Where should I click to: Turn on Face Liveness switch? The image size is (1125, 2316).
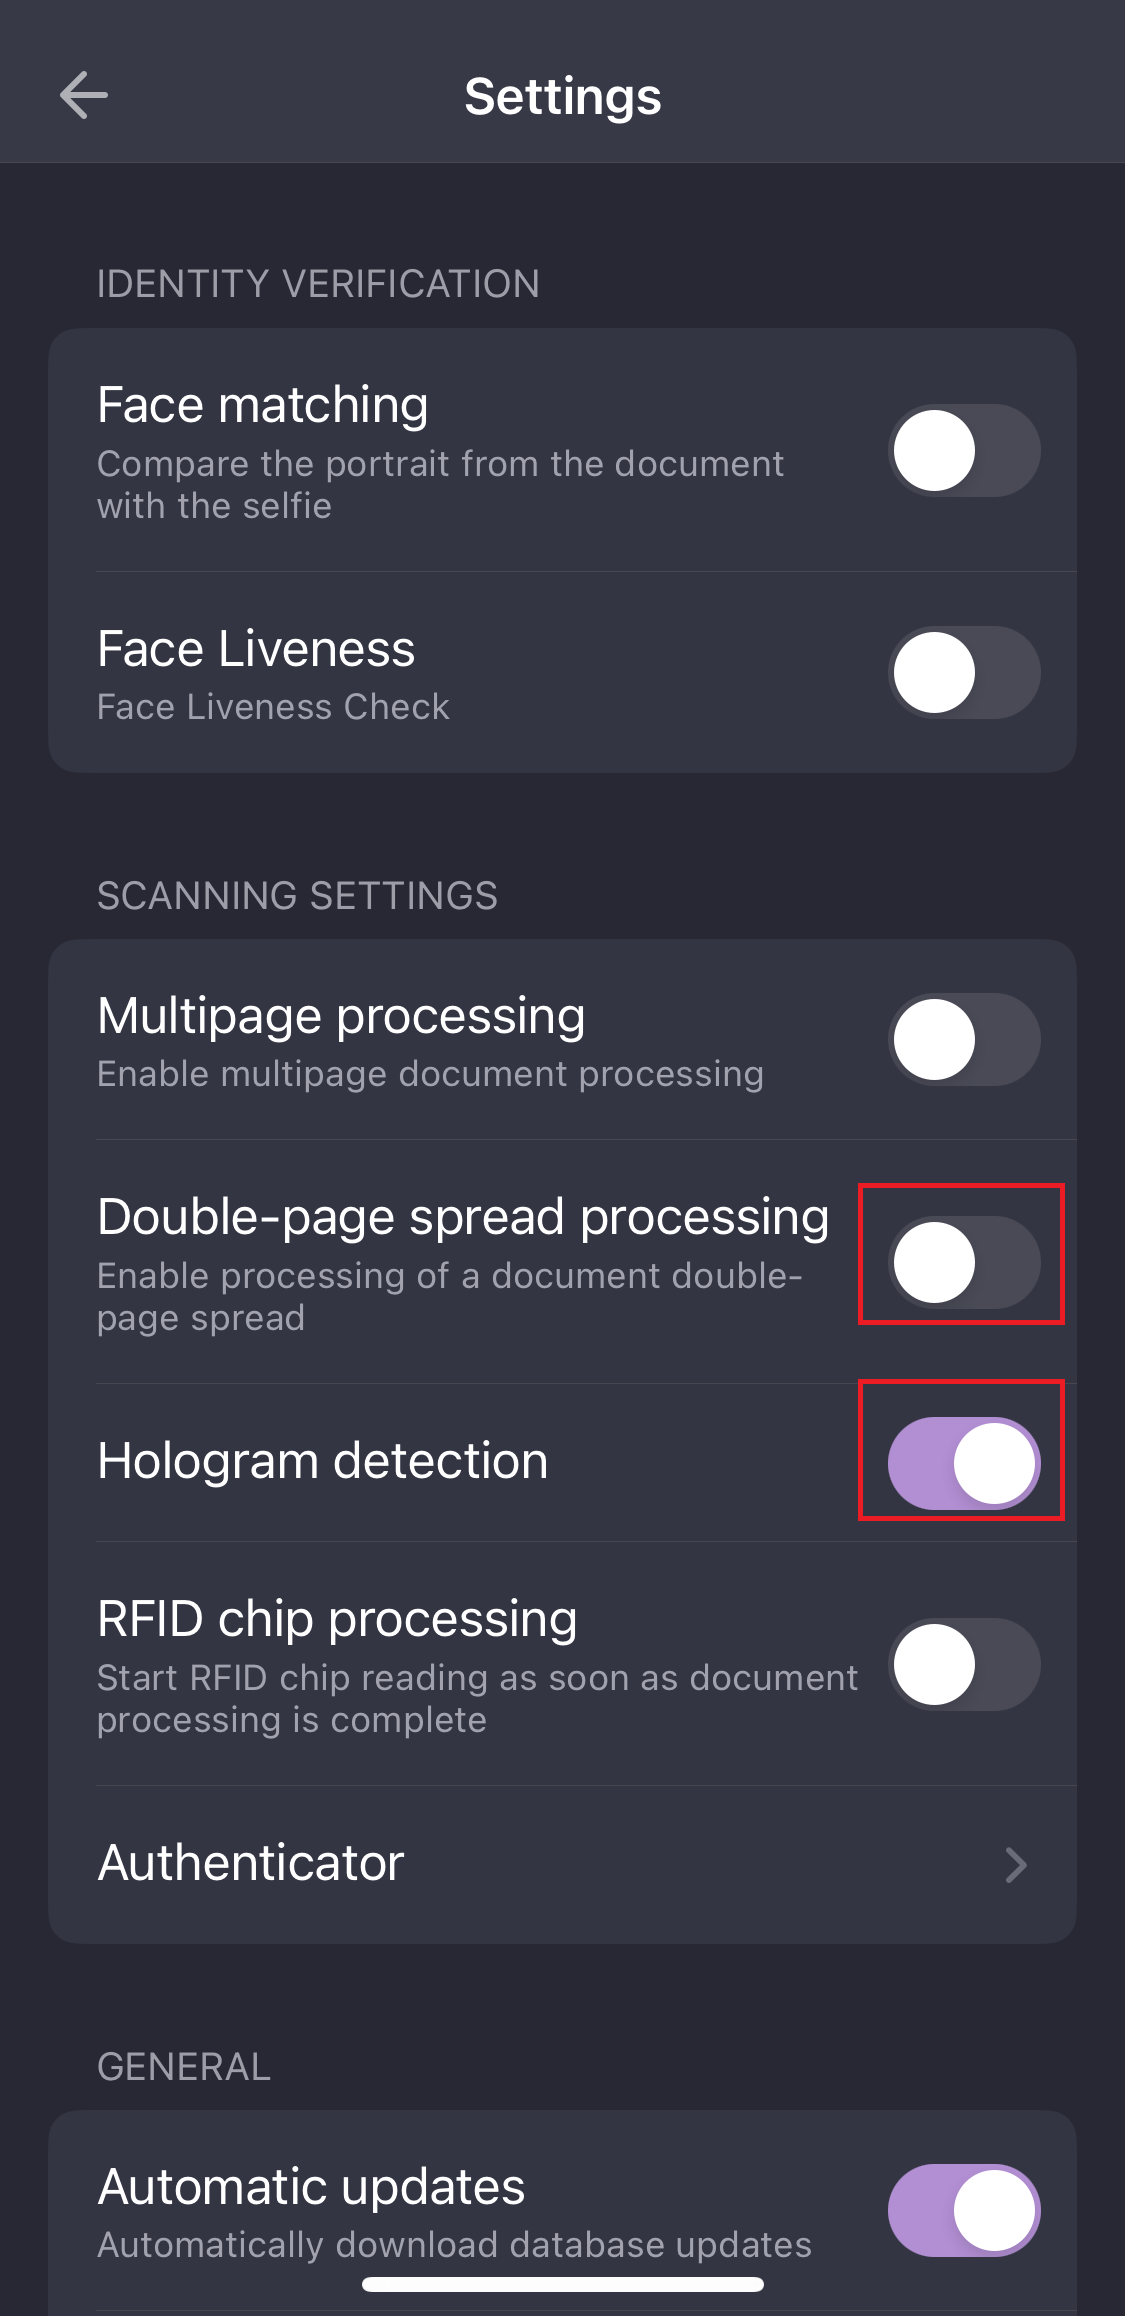[x=964, y=672]
